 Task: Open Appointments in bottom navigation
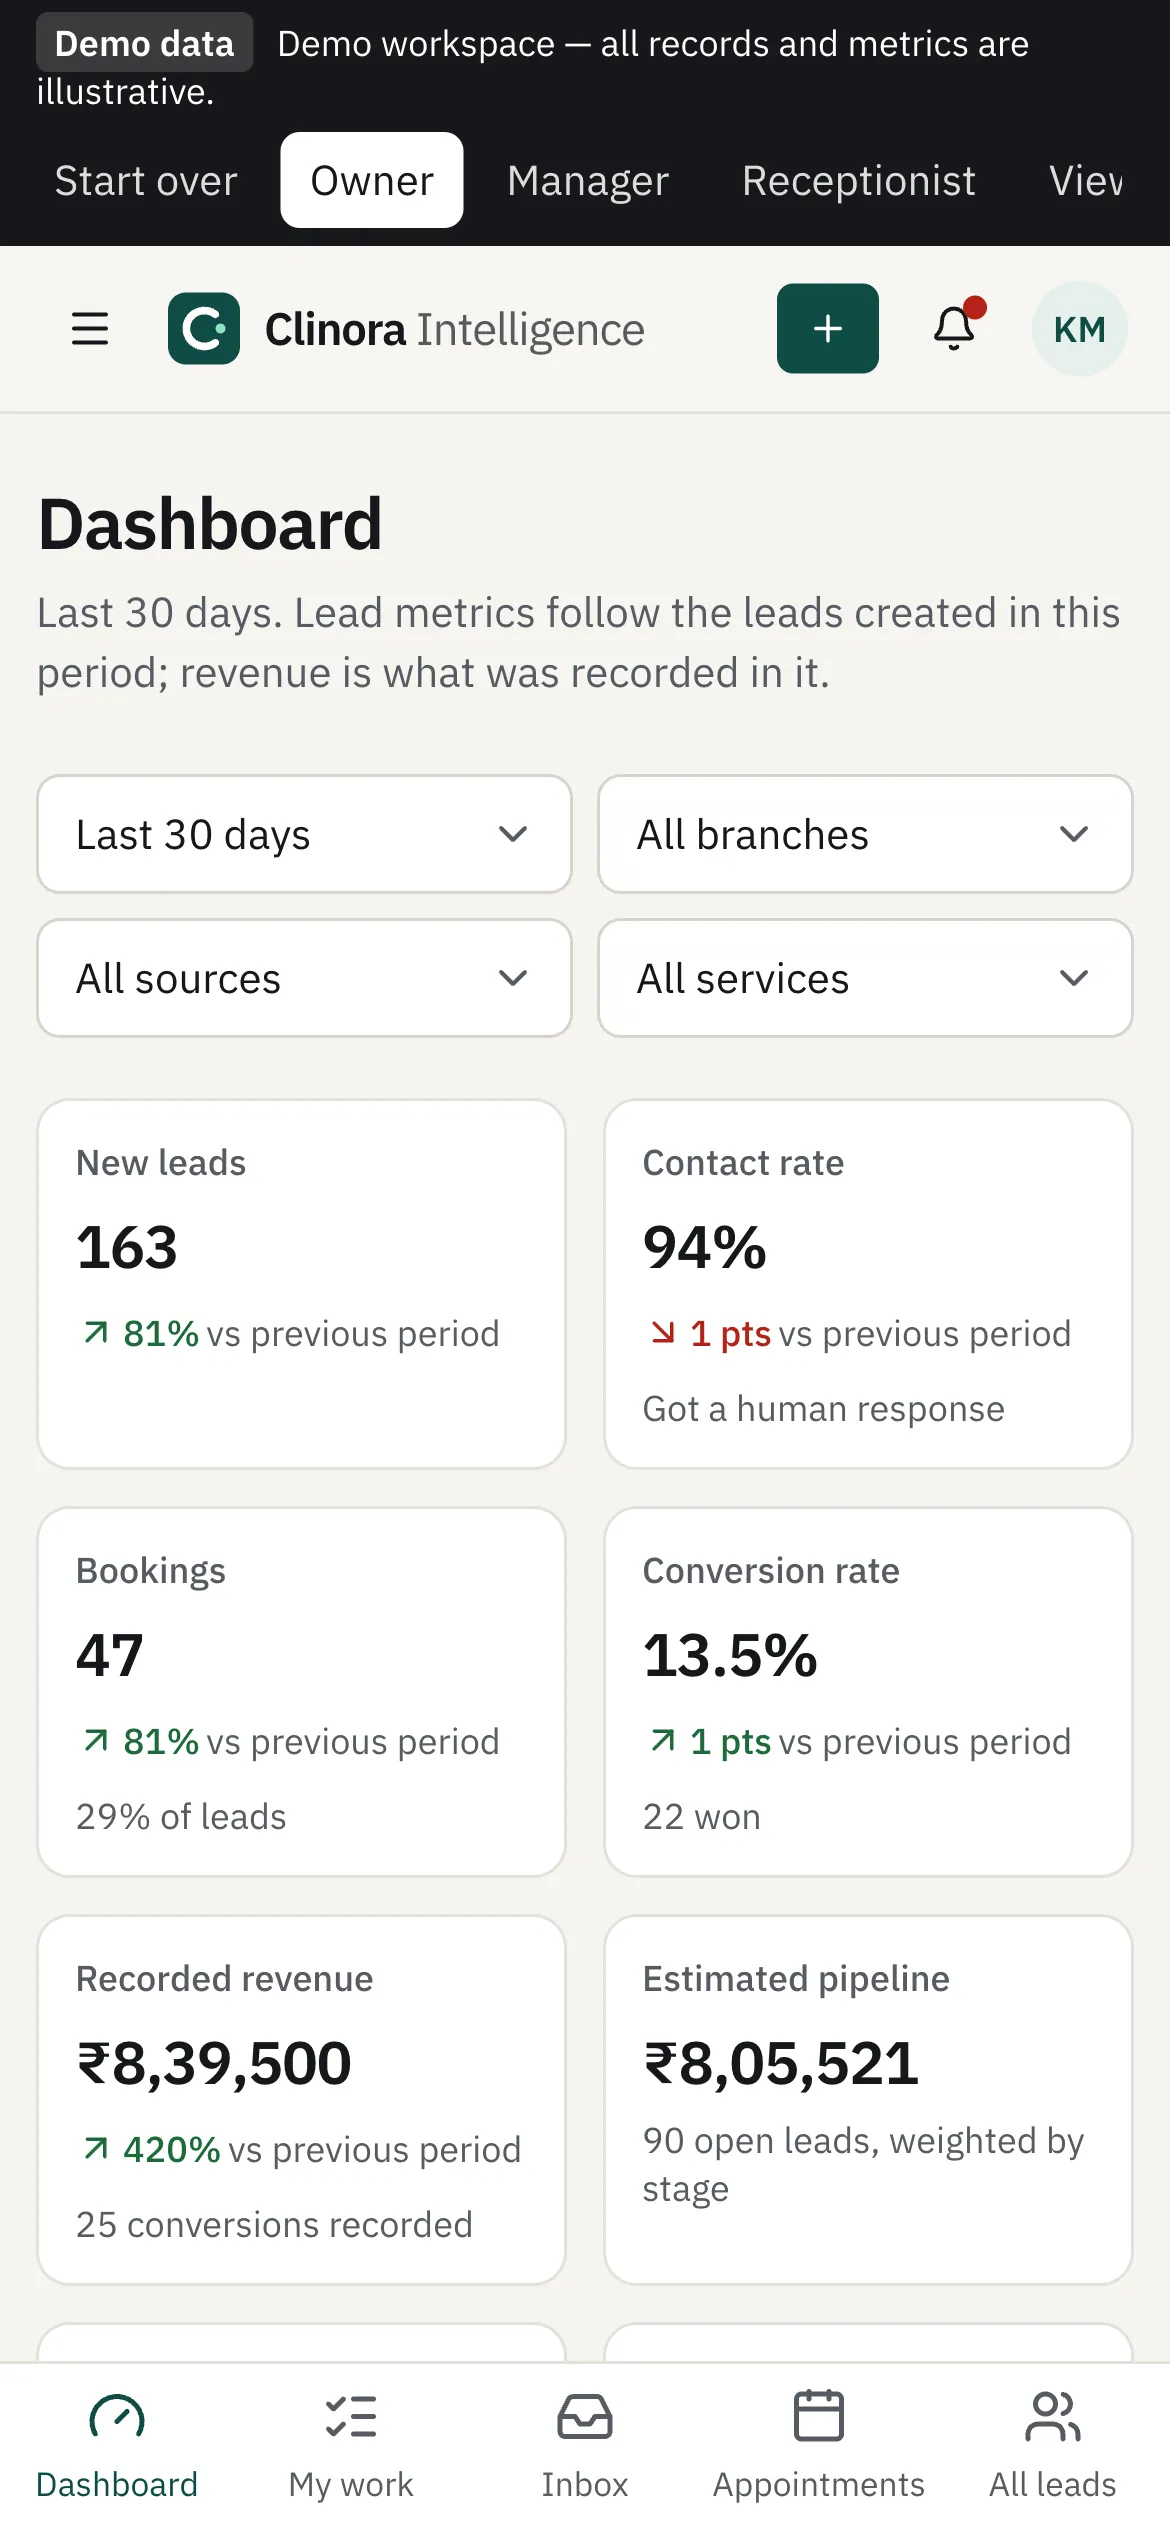tap(819, 2446)
